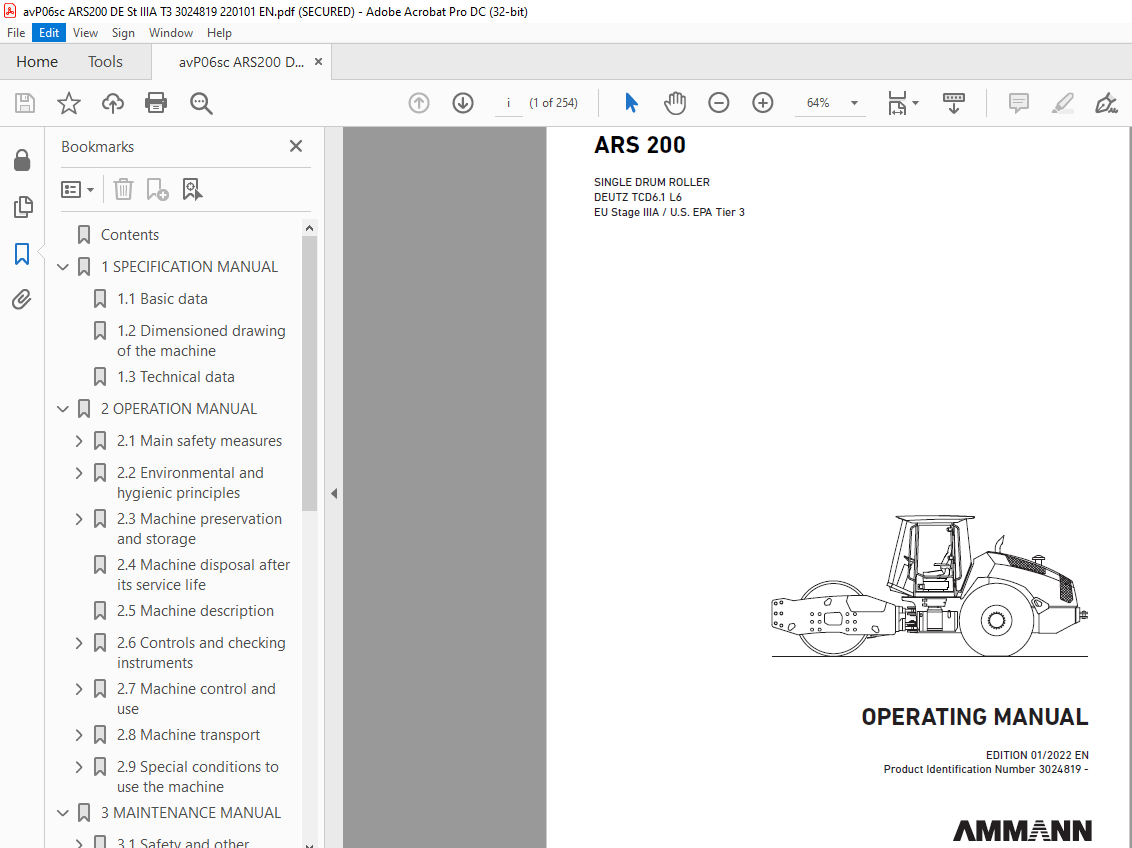1132x848 pixels.
Task: Zoom in with the plus icon
Action: 762,103
